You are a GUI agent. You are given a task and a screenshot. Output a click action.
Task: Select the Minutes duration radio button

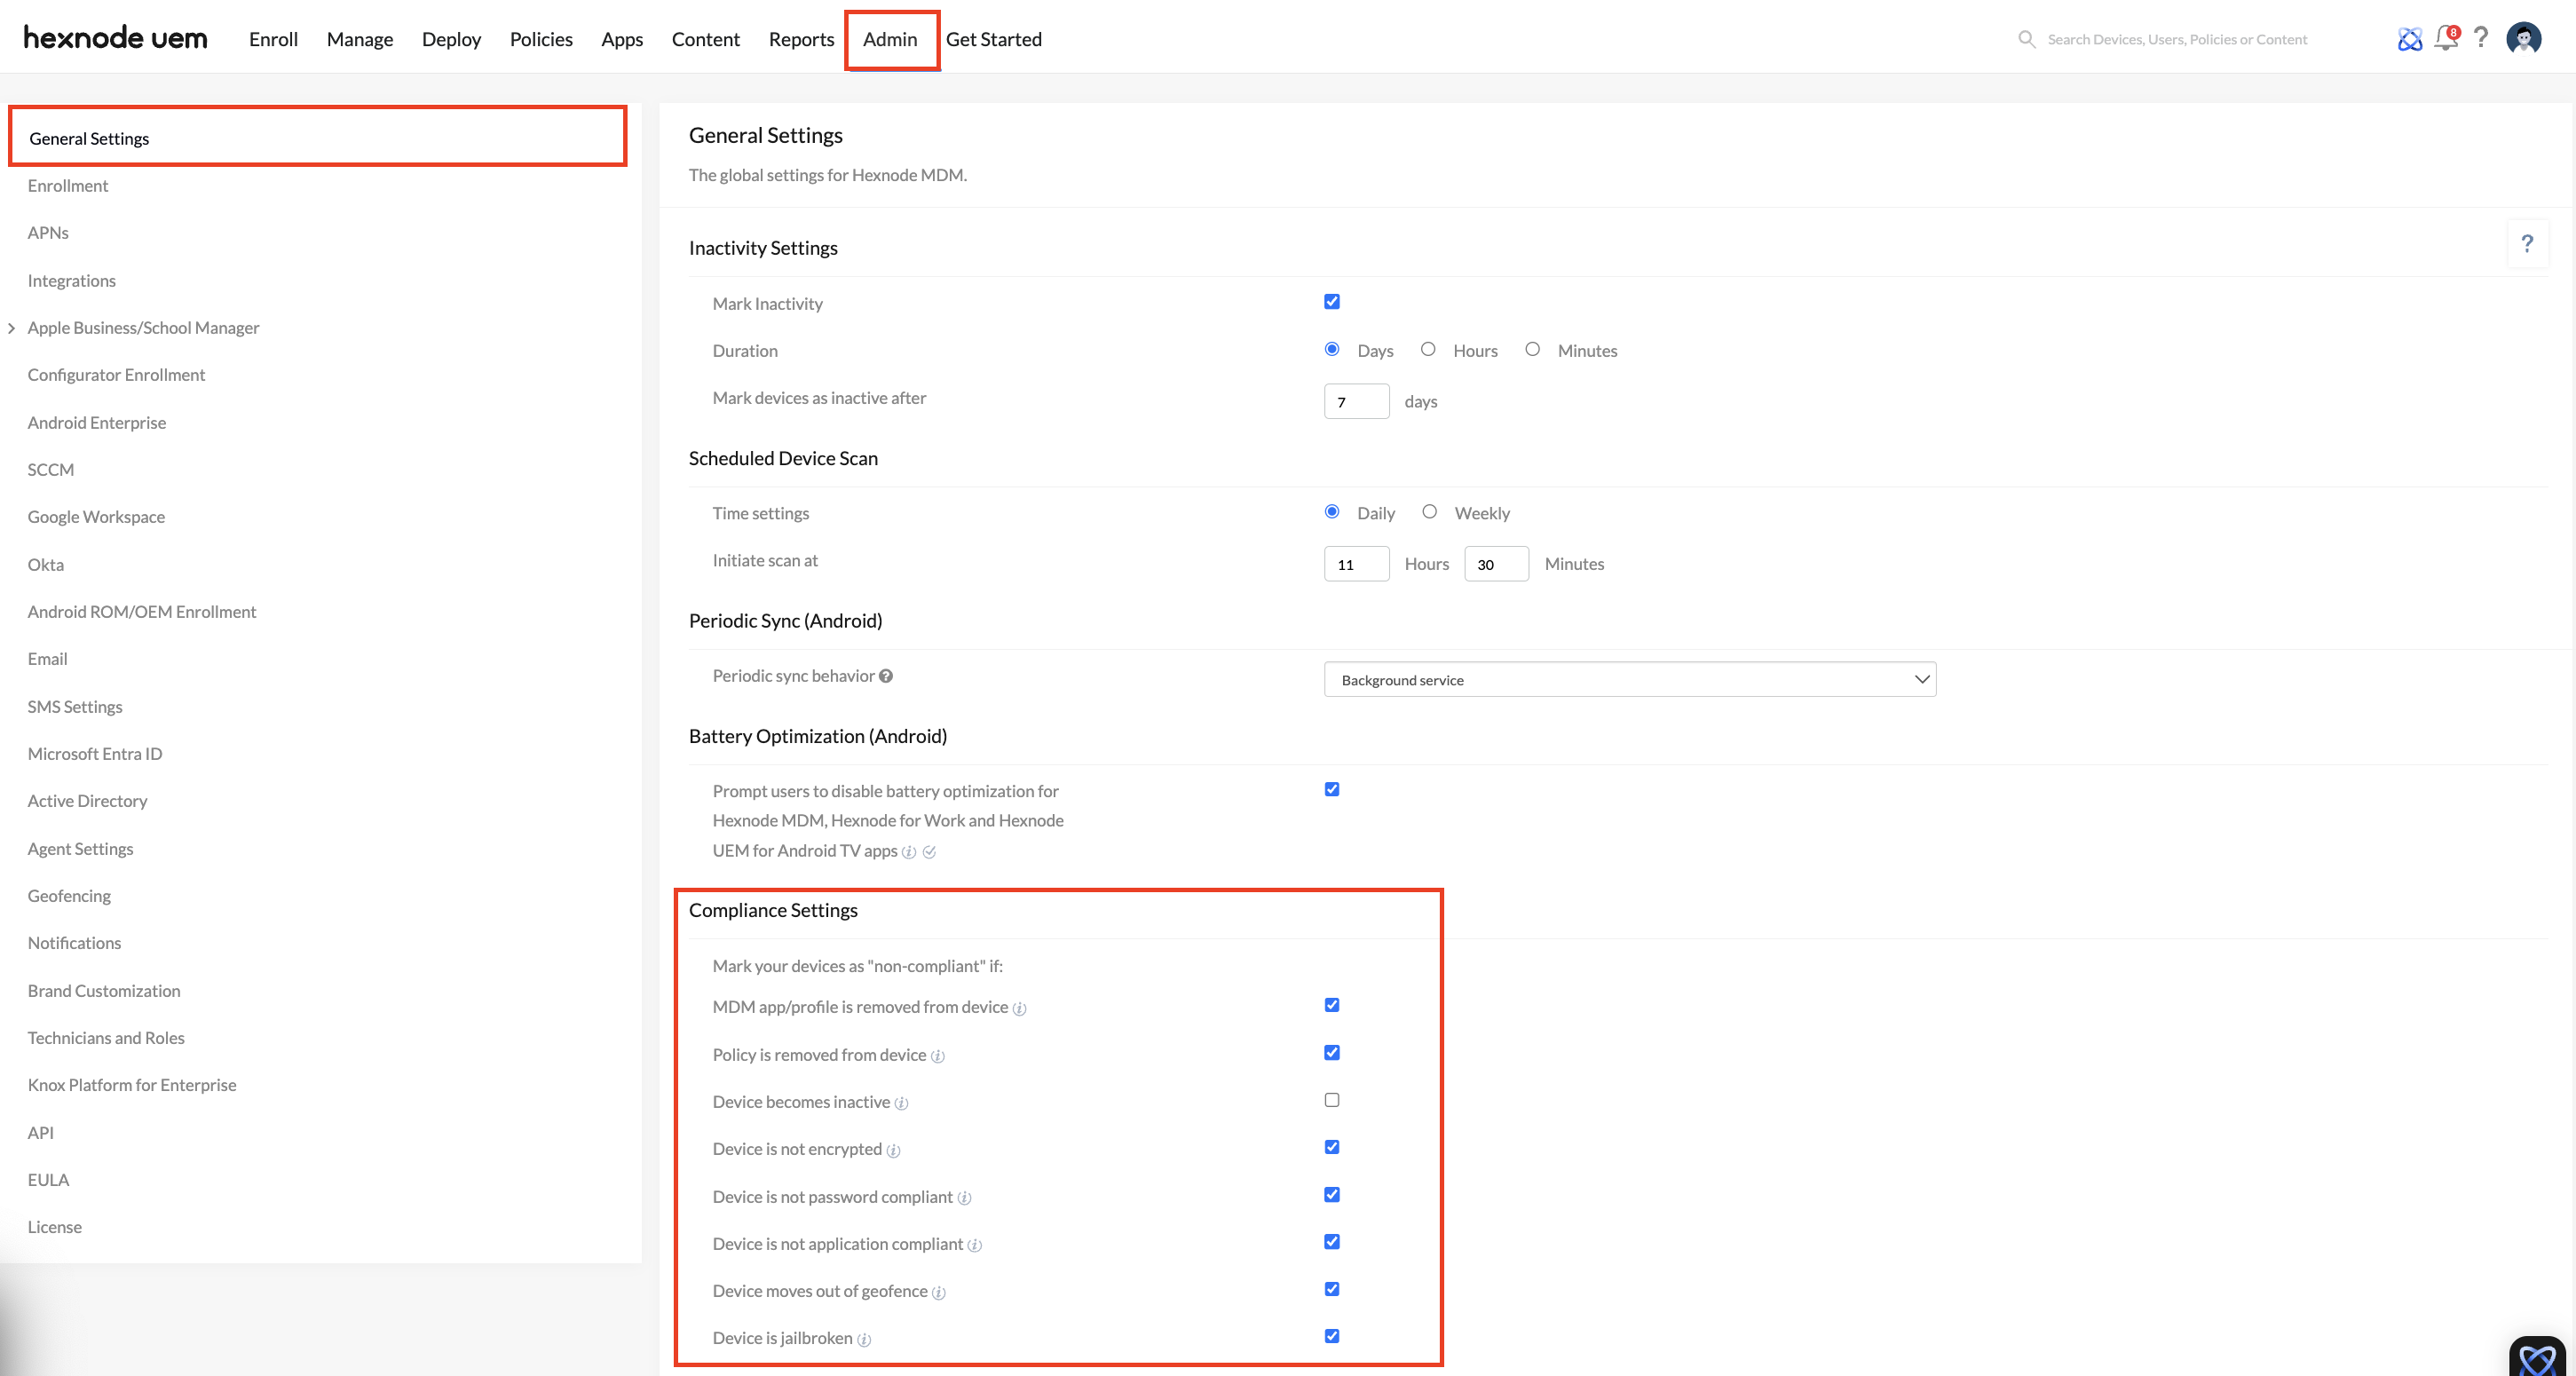(x=1532, y=349)
